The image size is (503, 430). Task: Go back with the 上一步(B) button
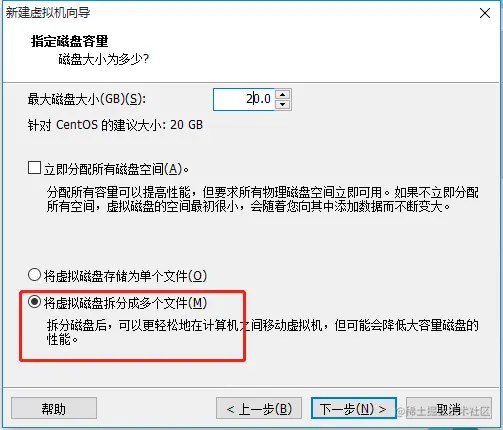pos(259,408)
